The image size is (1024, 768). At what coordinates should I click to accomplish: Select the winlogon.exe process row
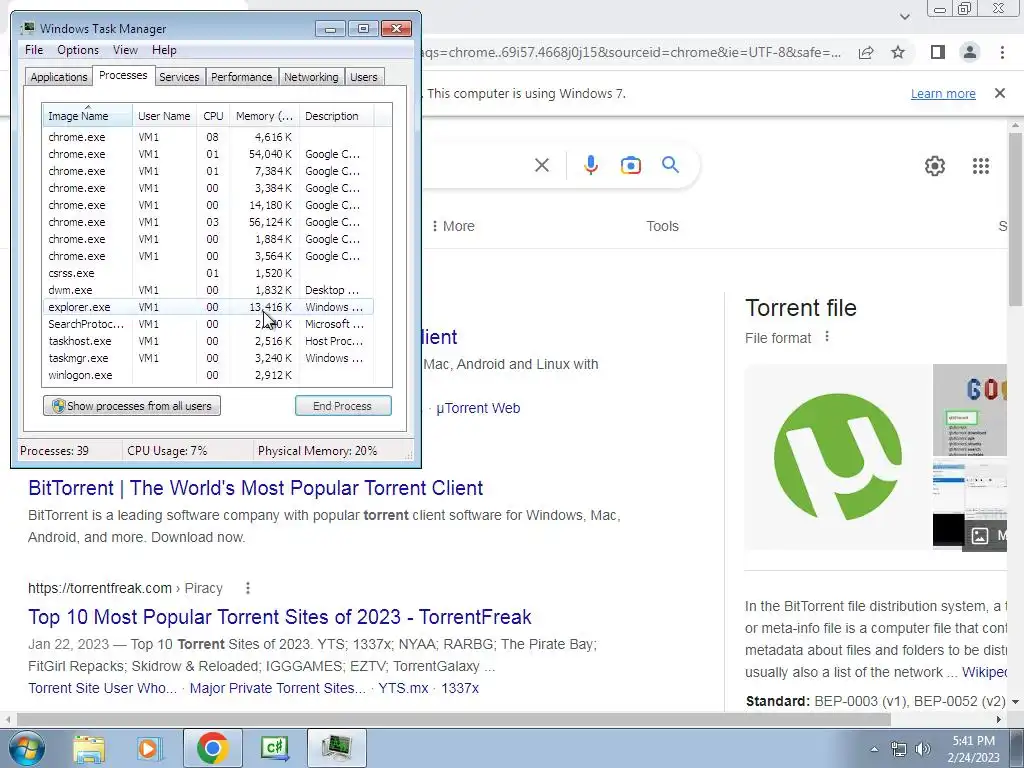coord(208,375)
